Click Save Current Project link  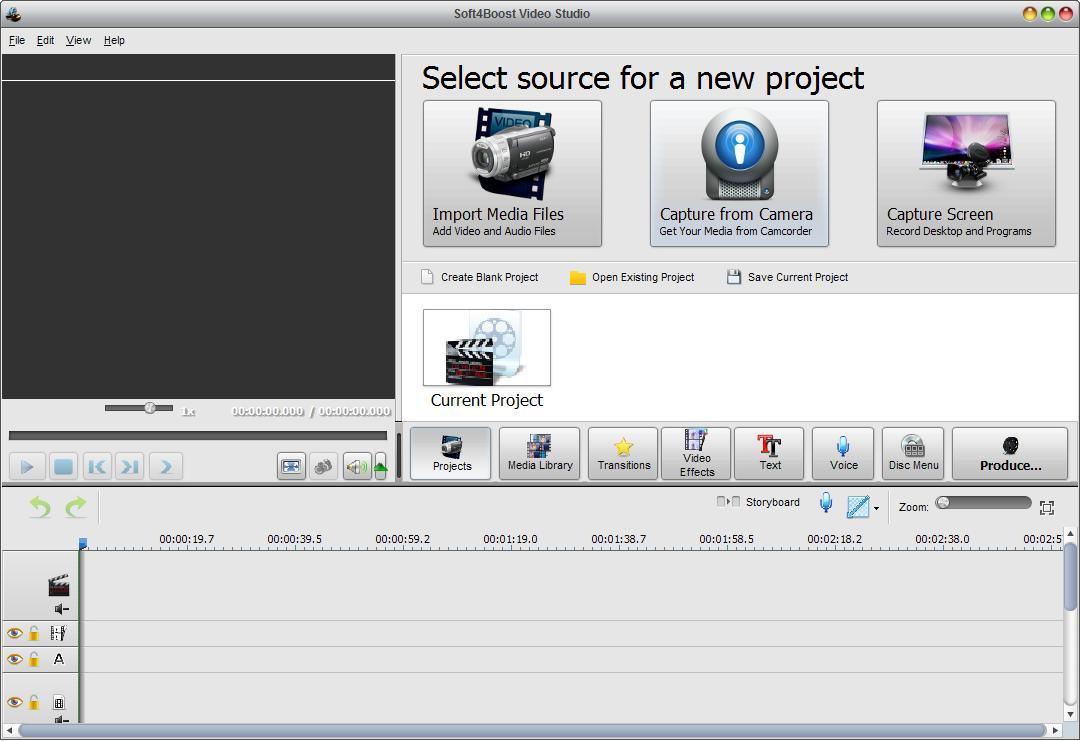pos(787,277)
